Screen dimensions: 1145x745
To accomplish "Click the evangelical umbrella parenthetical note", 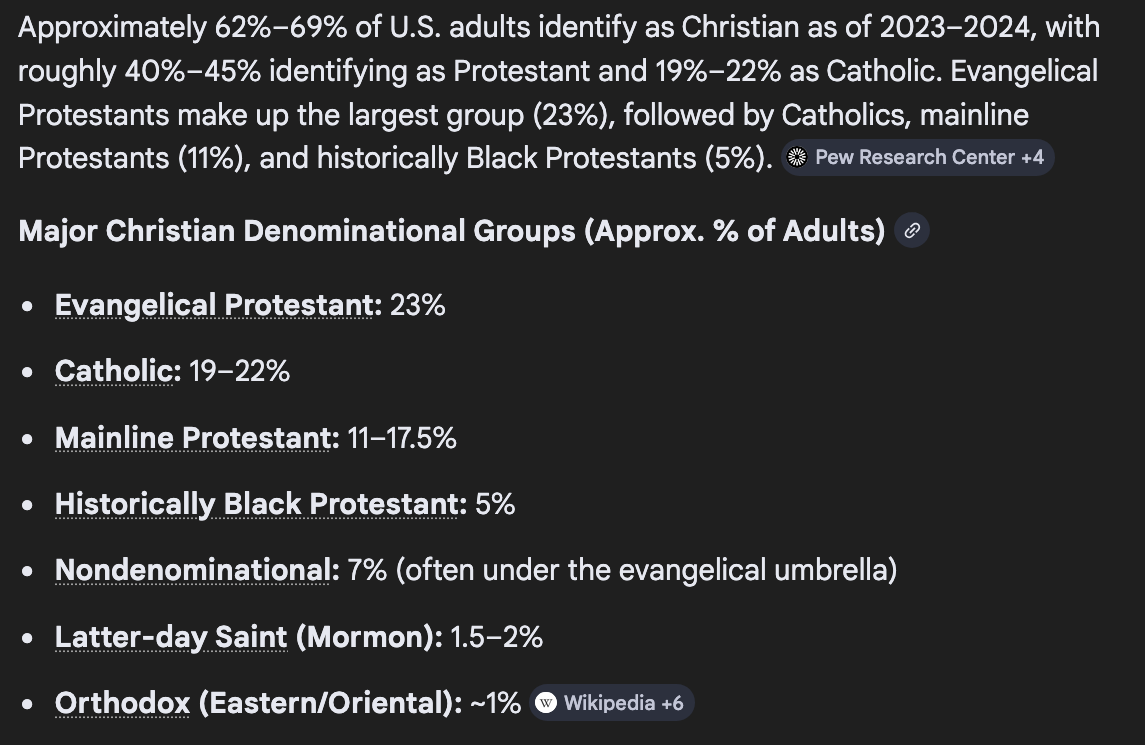I will click(646, 570).
